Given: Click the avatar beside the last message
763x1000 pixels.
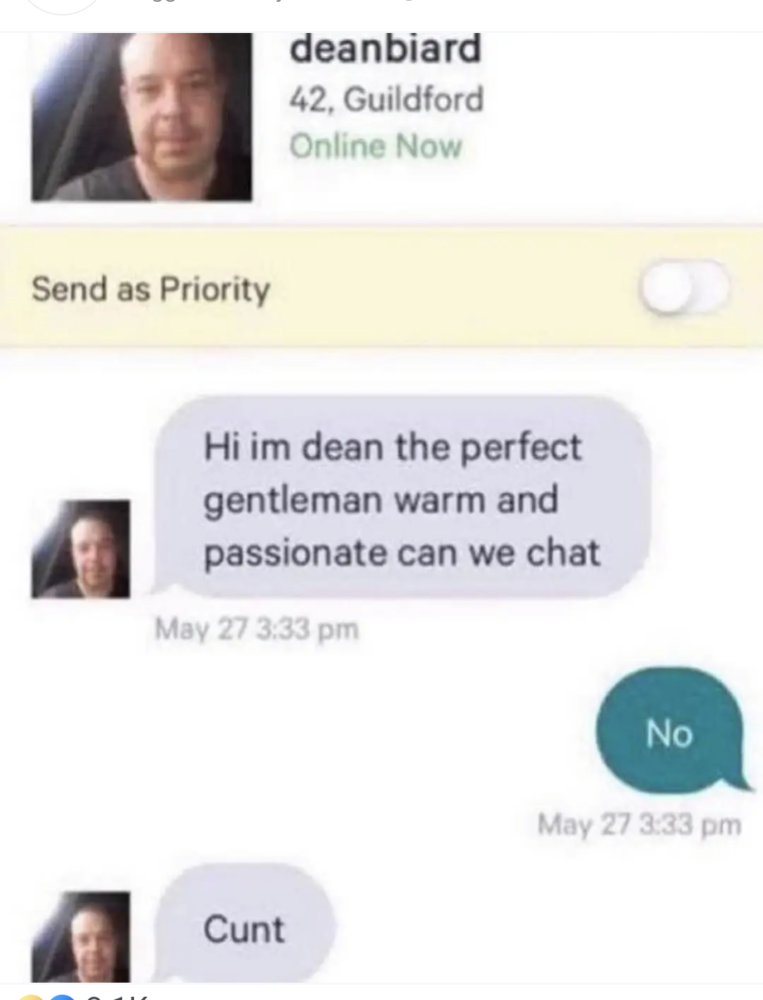Looking at the screenshot, I should coord(80,936).
